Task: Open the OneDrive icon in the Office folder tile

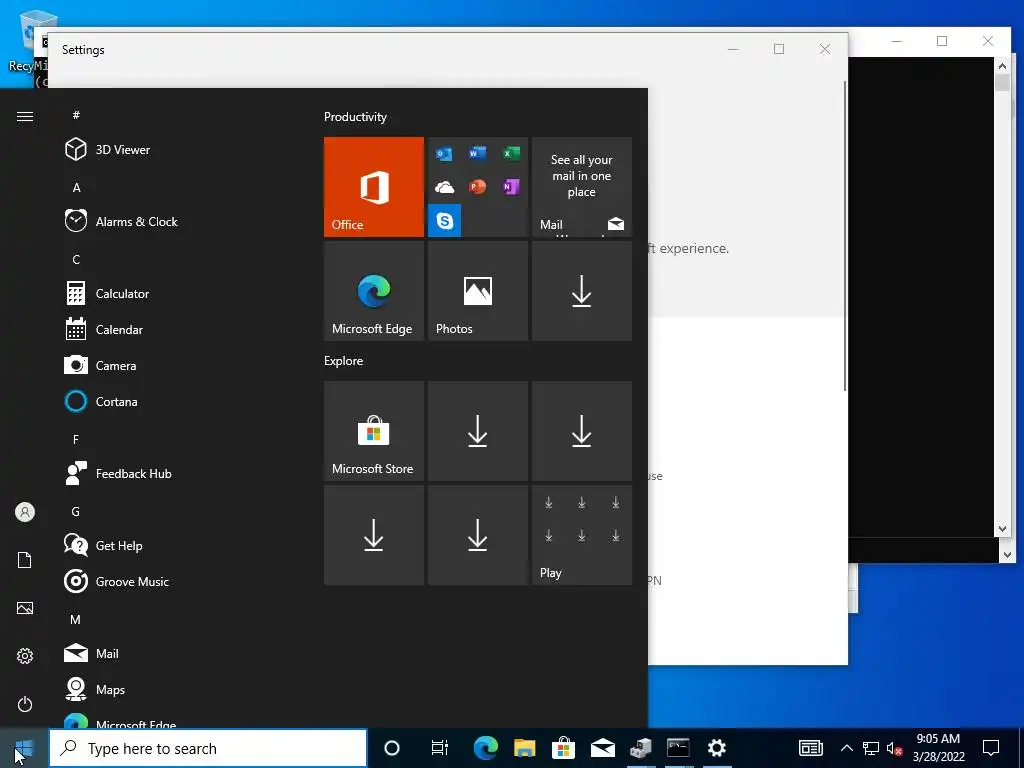Action: pos(444,187)
